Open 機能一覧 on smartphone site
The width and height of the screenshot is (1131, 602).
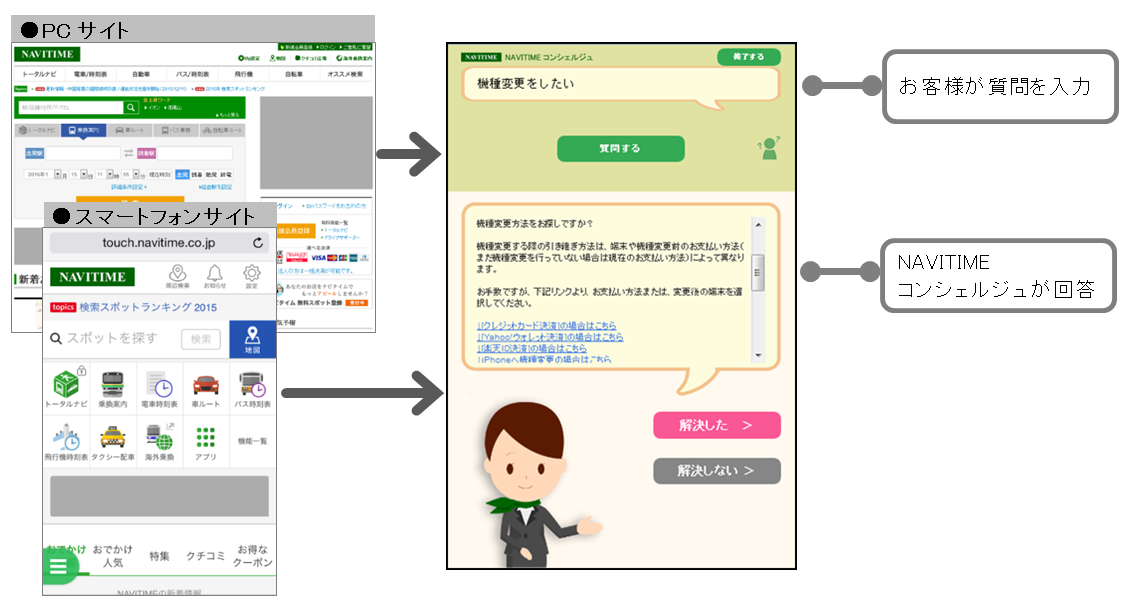click(x=252, y=441)
